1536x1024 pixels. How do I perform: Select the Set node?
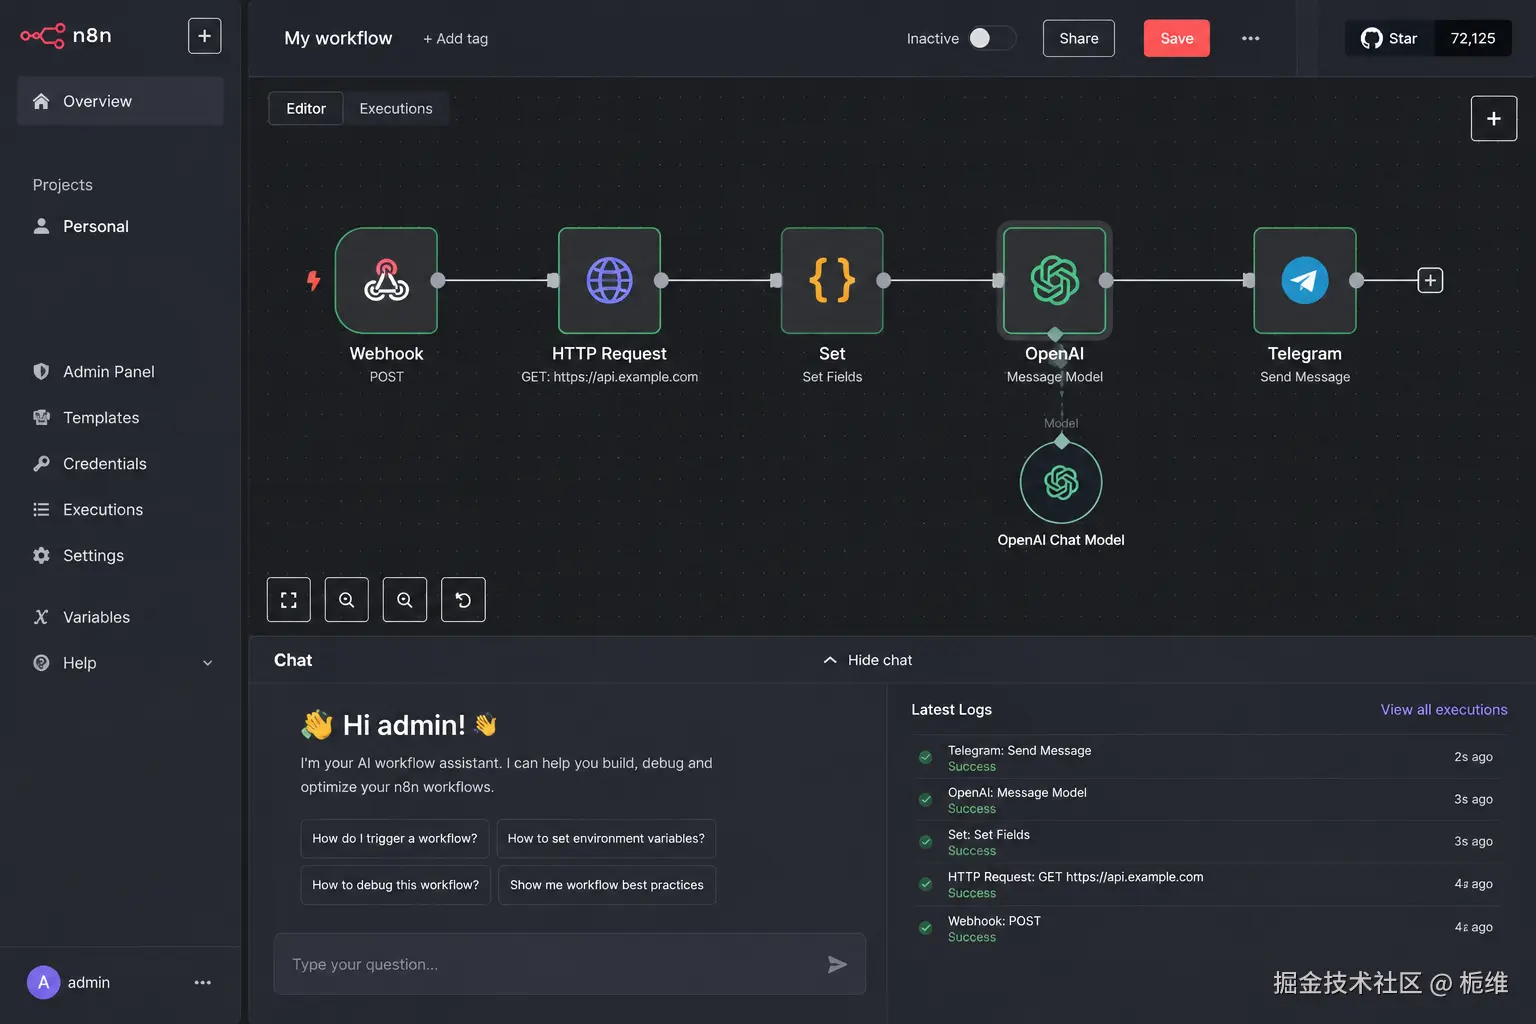coord(832,281)
